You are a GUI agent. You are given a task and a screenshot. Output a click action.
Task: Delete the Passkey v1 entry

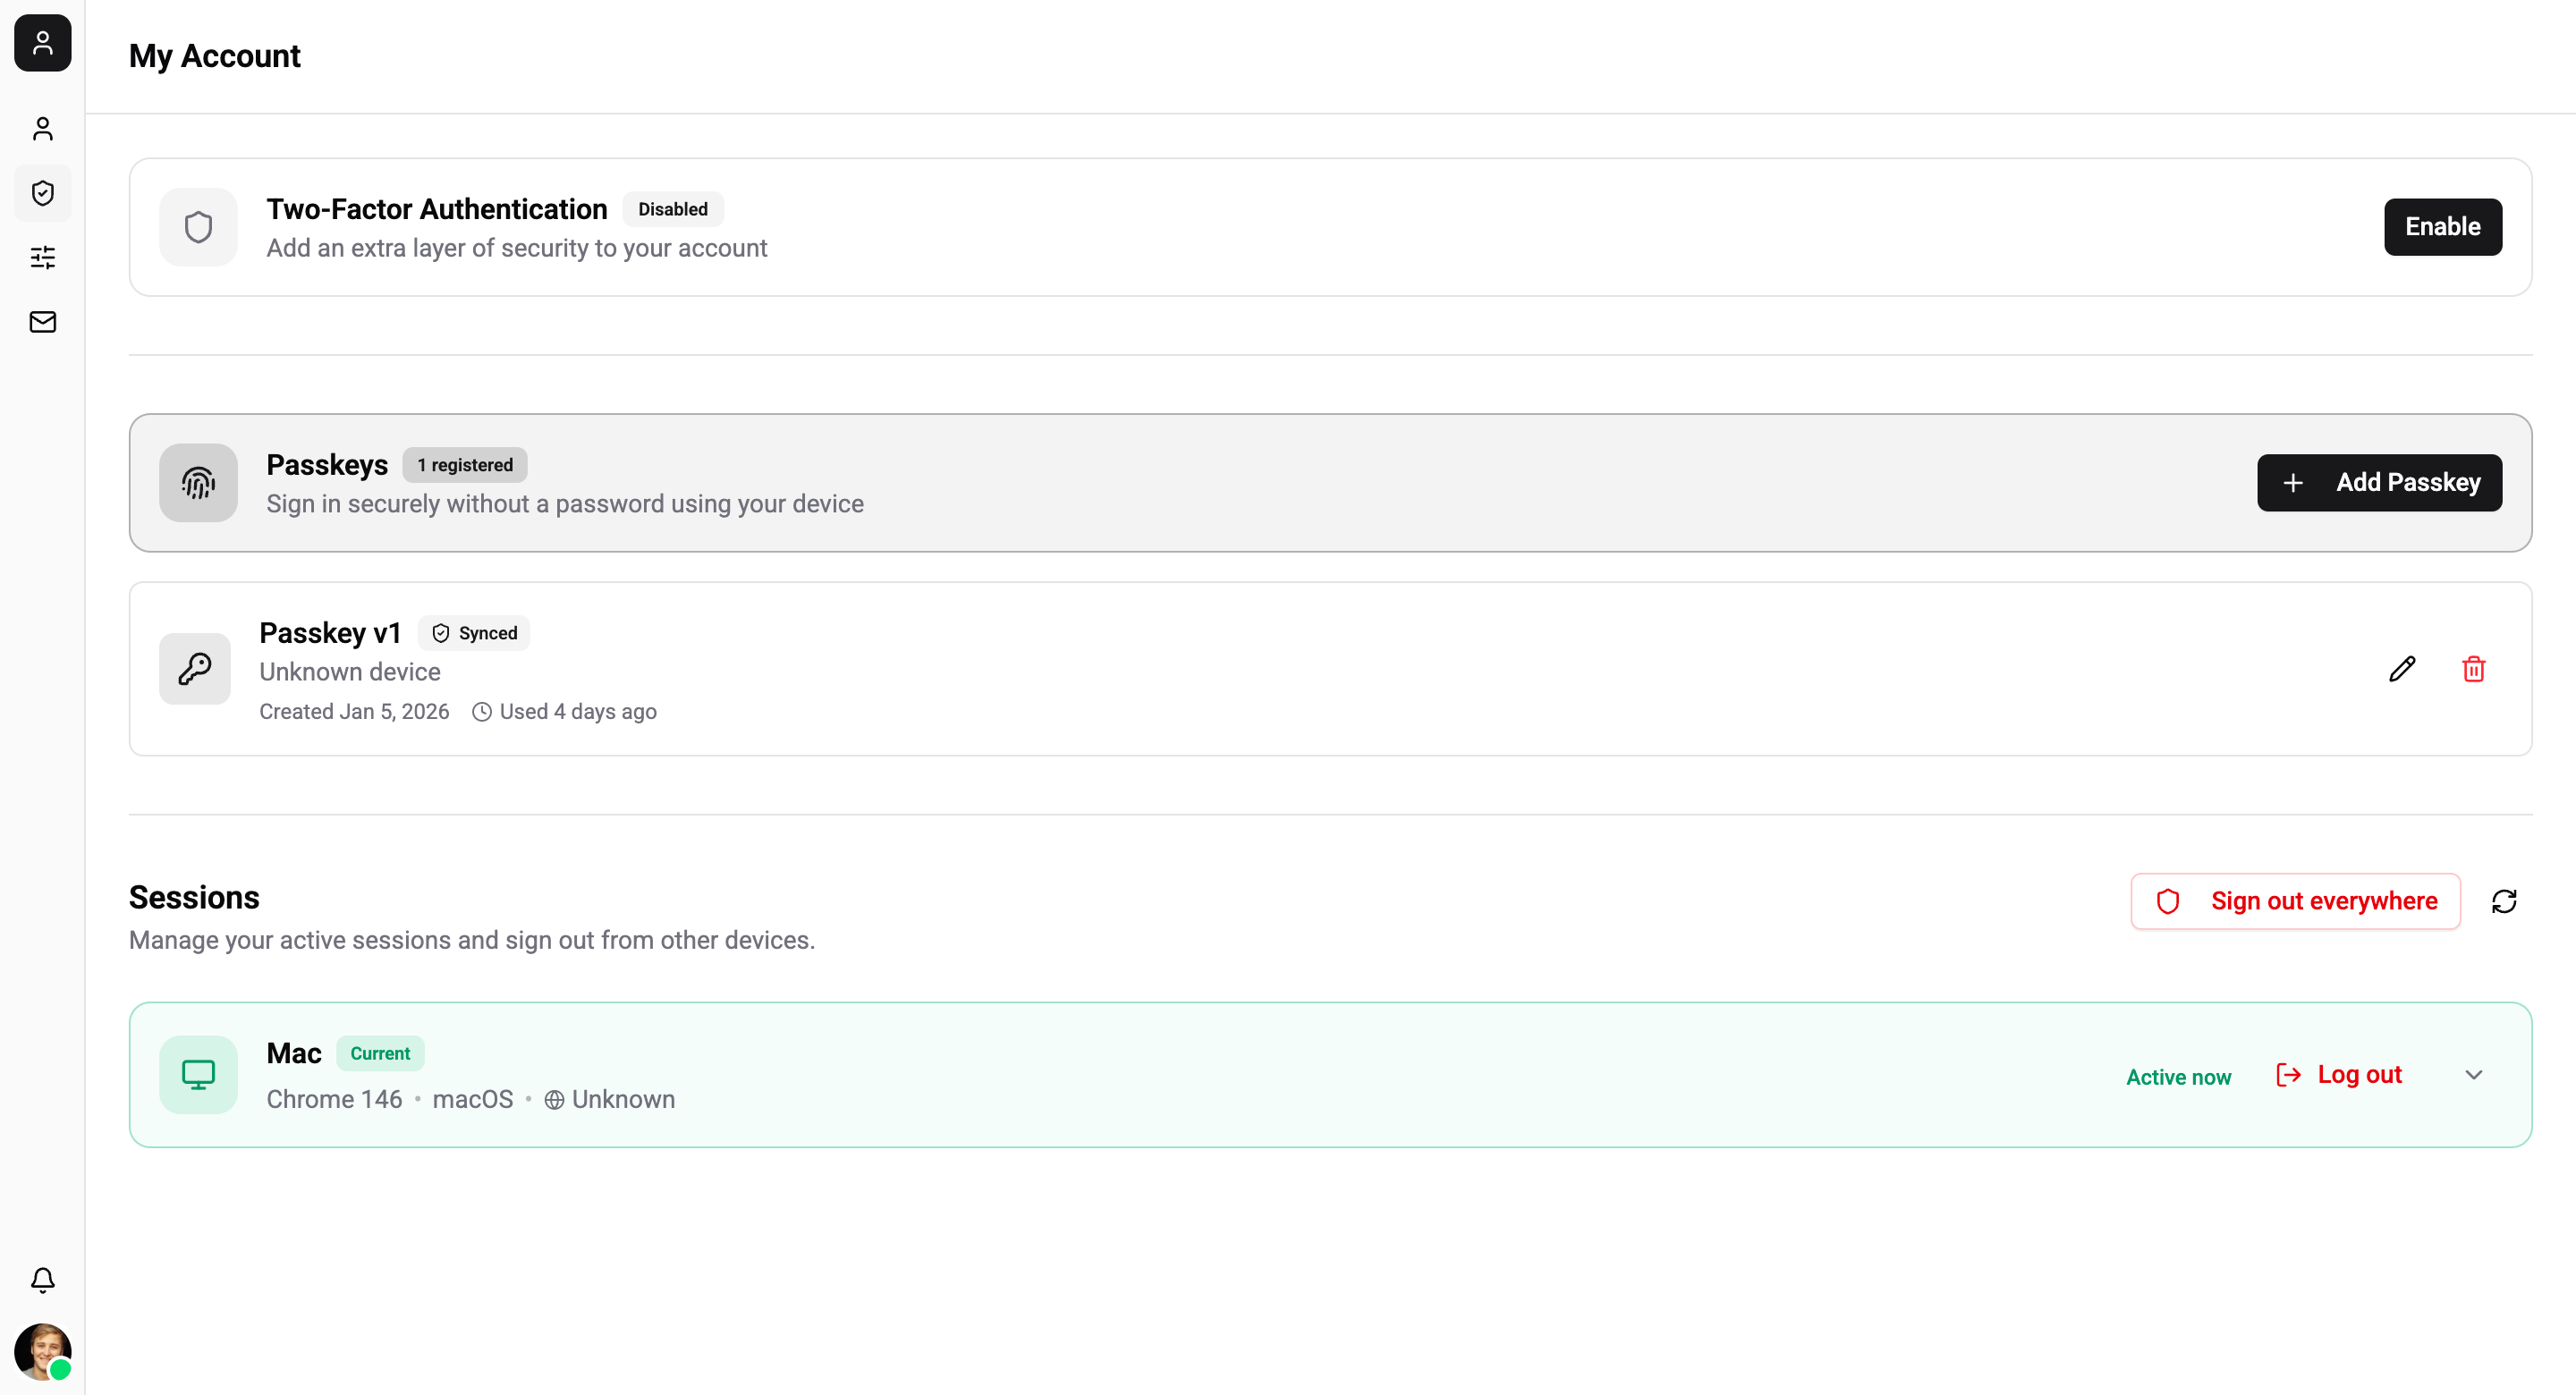point(2473,668)
